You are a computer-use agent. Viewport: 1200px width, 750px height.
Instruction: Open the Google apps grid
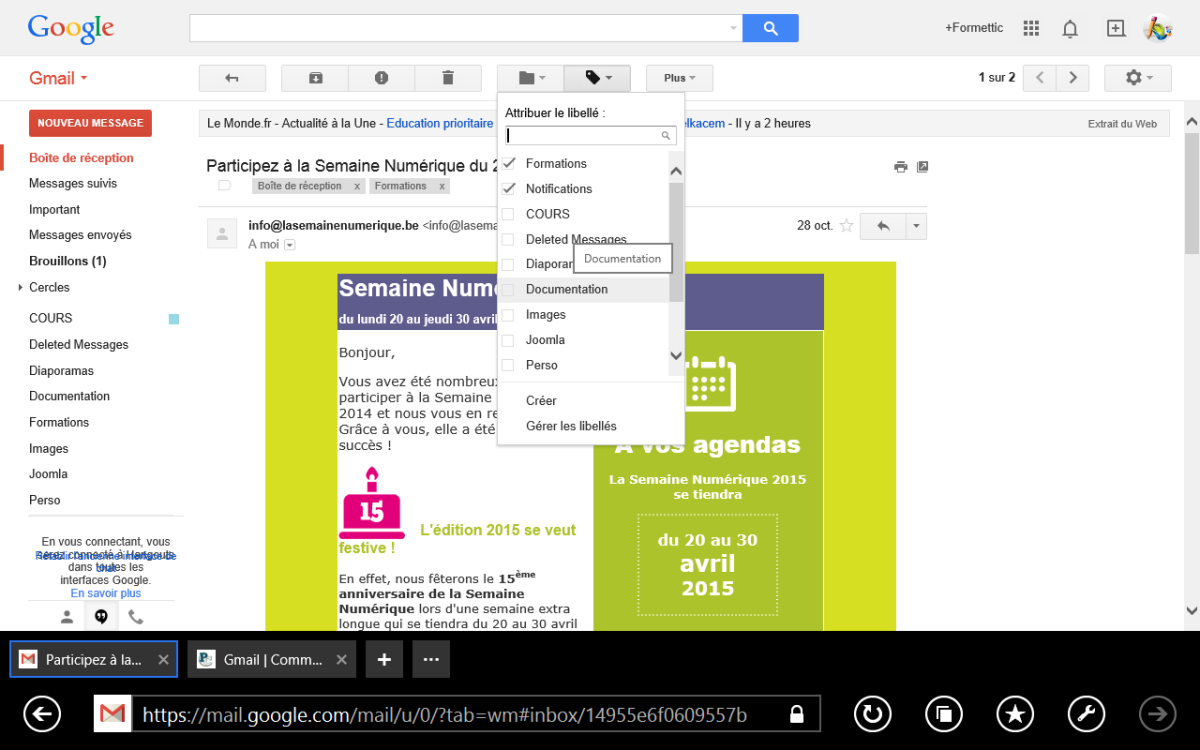pyautogui.click(x=1032, y=28)
